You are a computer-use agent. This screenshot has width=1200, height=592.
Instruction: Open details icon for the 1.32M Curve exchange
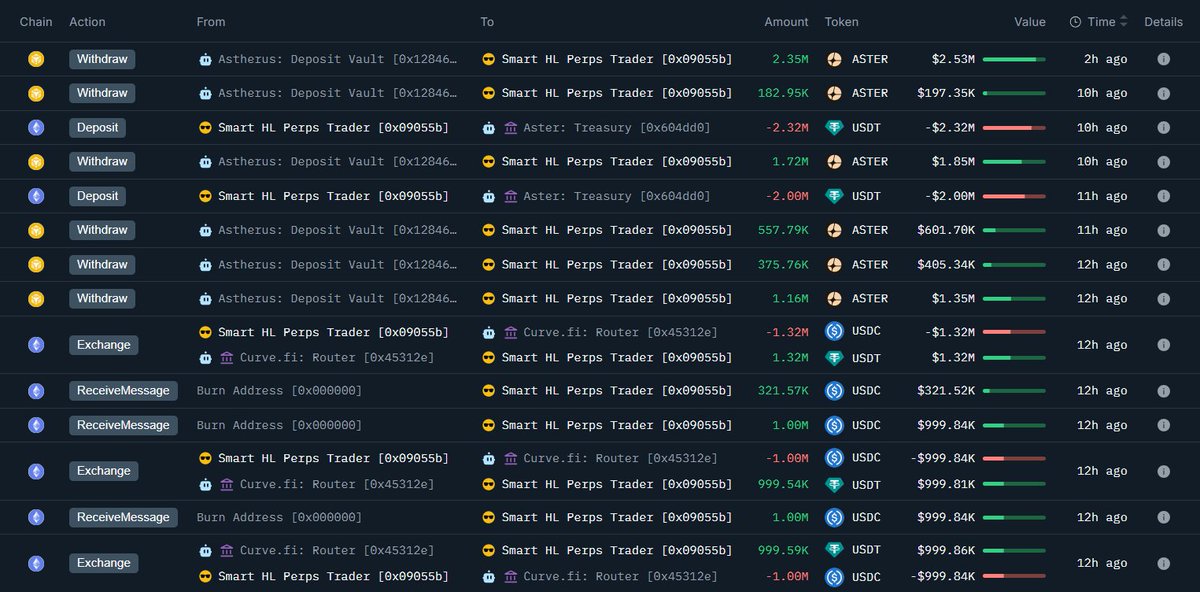click(x=1163, y=344)
